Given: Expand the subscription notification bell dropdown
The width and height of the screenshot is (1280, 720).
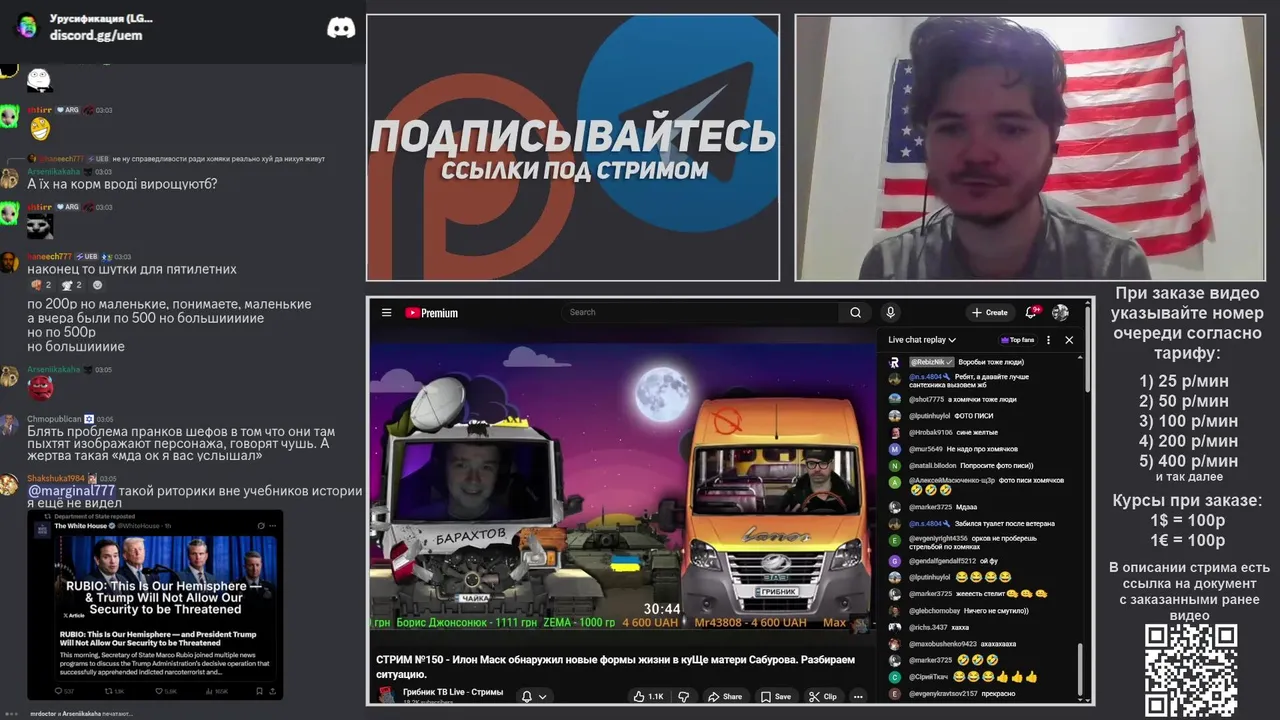Looking at the screenshot, I should pos(534,696).
